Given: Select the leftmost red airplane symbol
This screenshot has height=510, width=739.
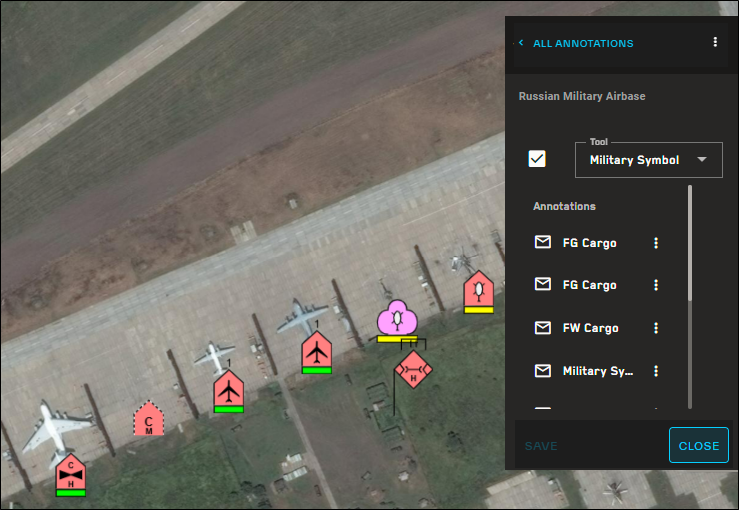Looking at the screenshot, I should [229, 389].
